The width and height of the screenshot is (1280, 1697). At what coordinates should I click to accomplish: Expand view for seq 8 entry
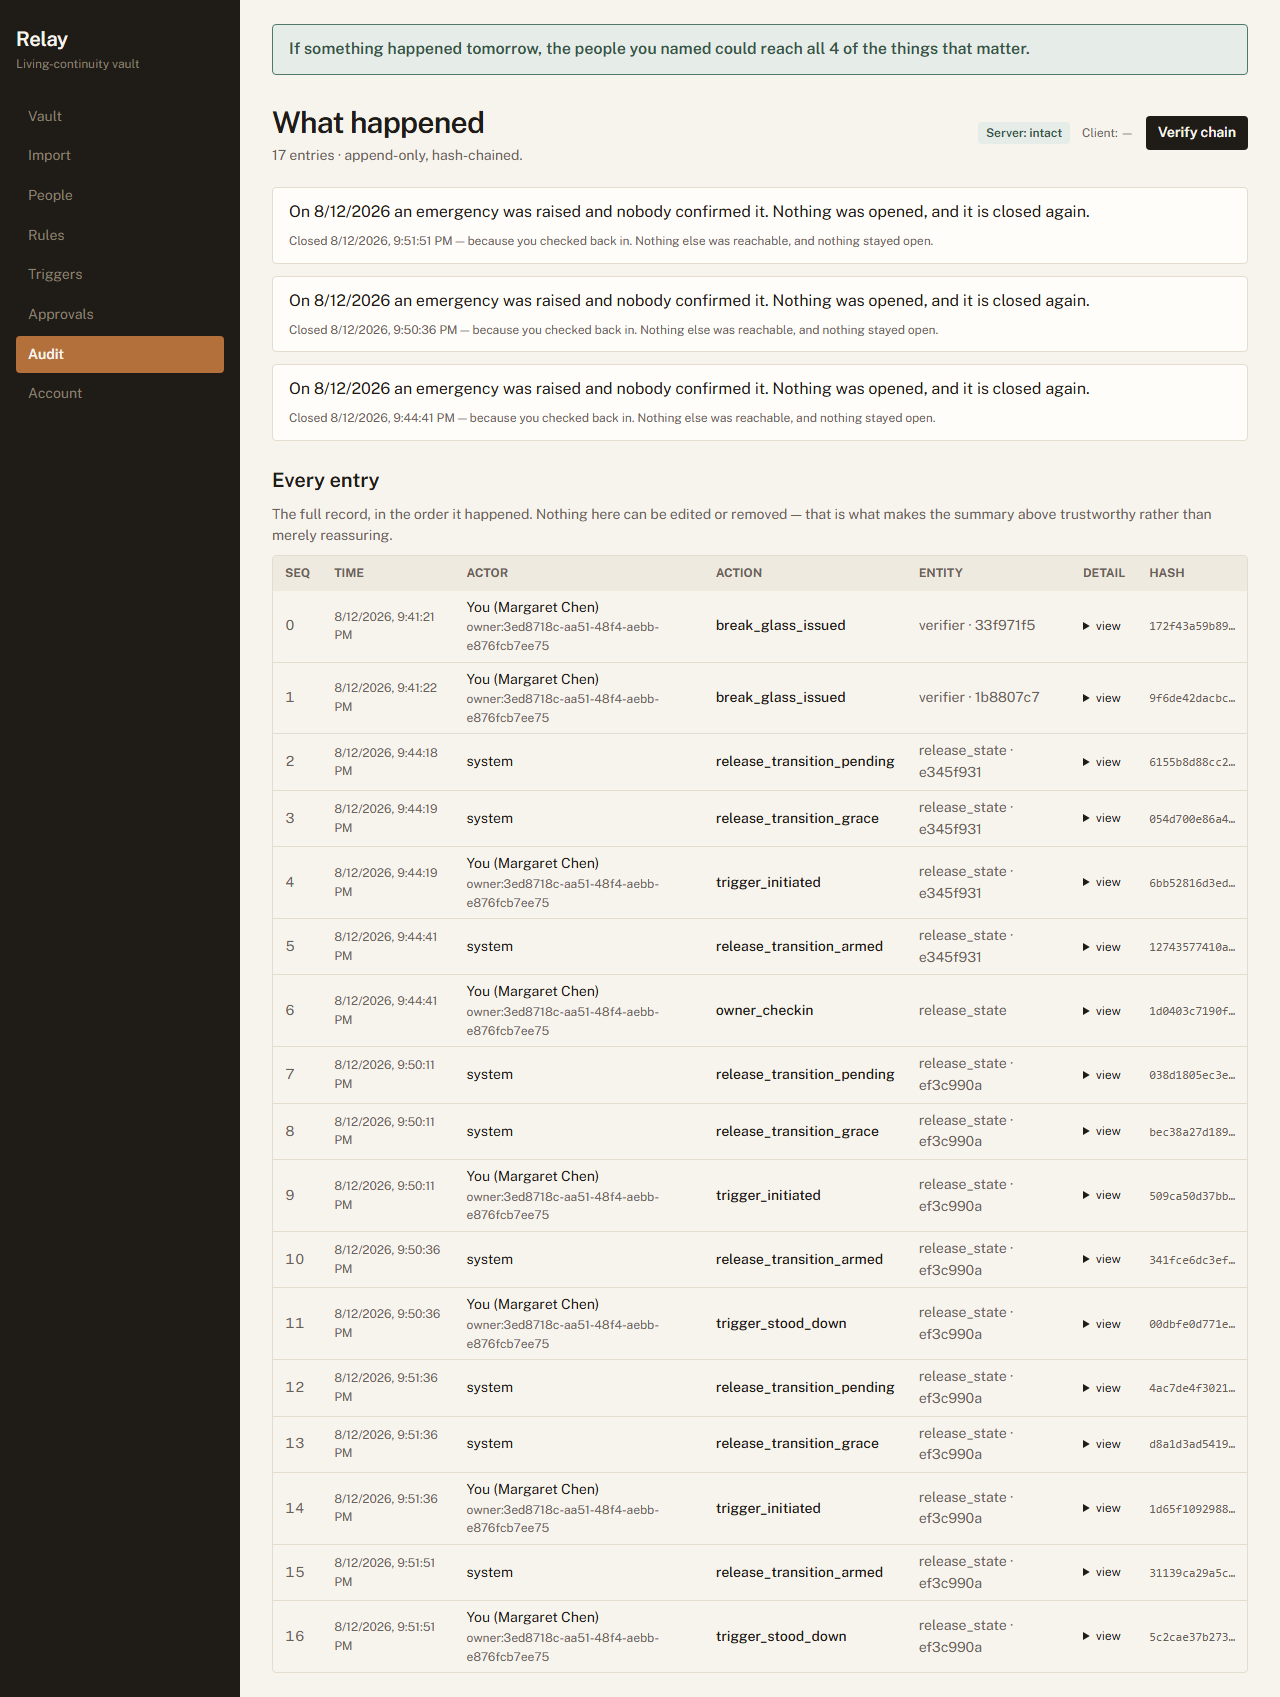point(1102,1131)
